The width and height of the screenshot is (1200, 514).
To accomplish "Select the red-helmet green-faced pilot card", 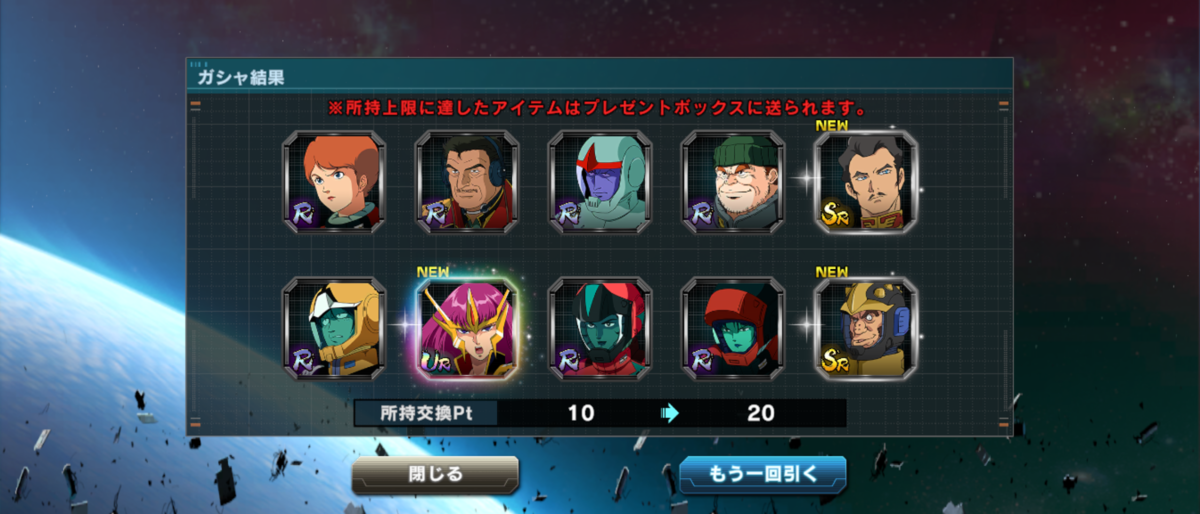I will coord(733,328).
